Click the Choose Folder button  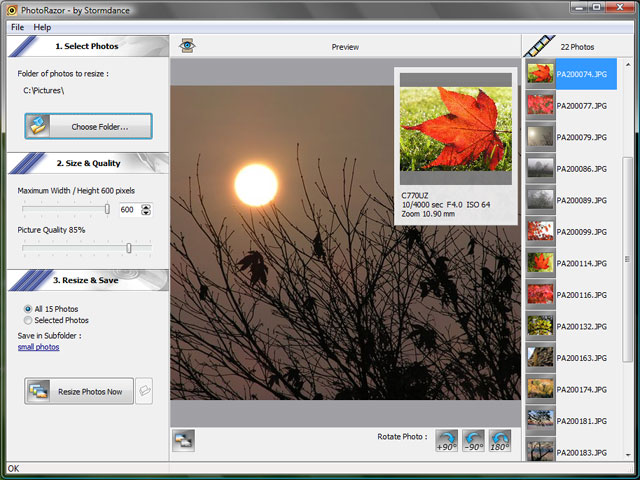[89, 126]
